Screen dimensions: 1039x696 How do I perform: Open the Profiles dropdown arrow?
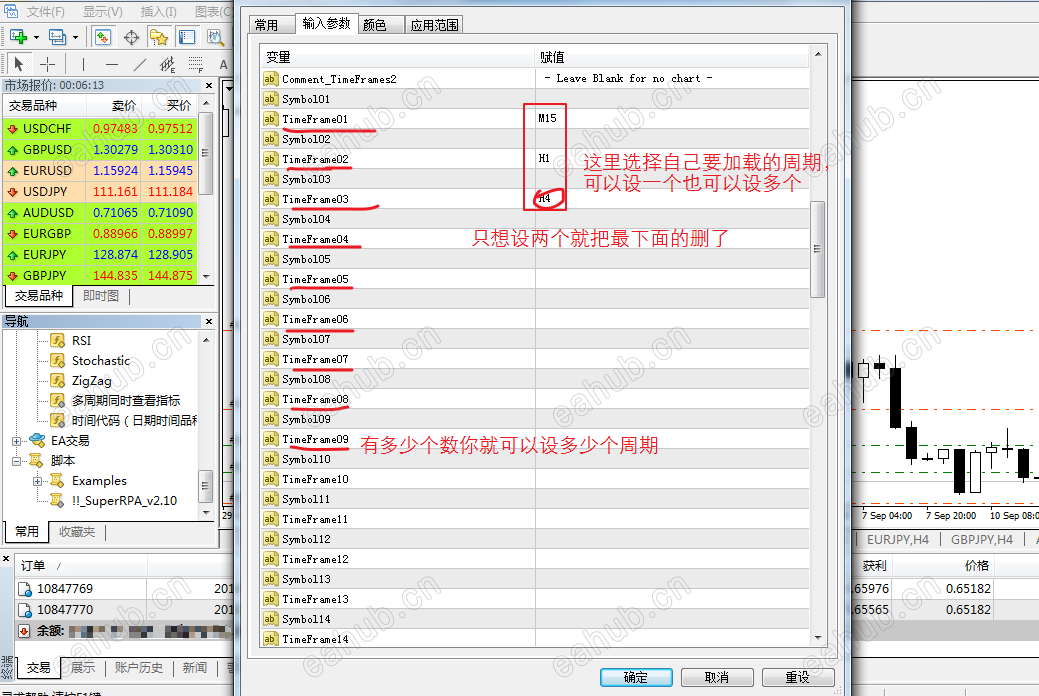[76, 38]
